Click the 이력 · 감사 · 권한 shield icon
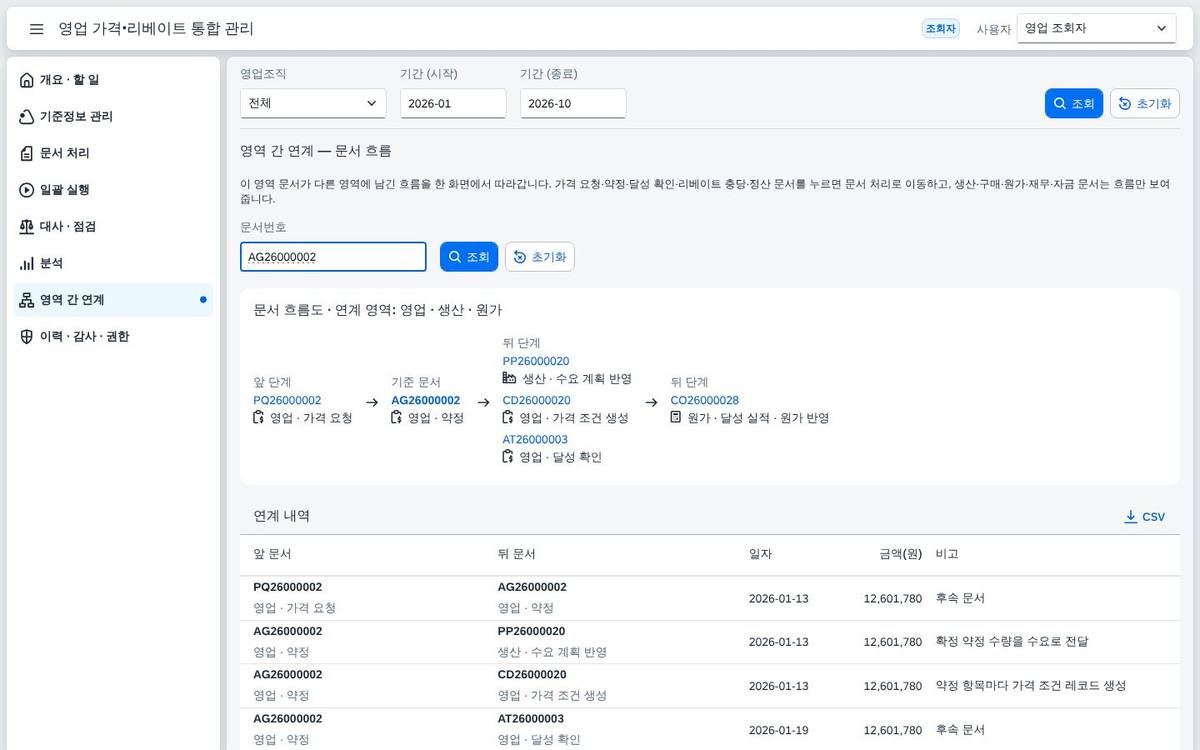The height and width of the screenshot is (750, 1200). tap(27, 337)
